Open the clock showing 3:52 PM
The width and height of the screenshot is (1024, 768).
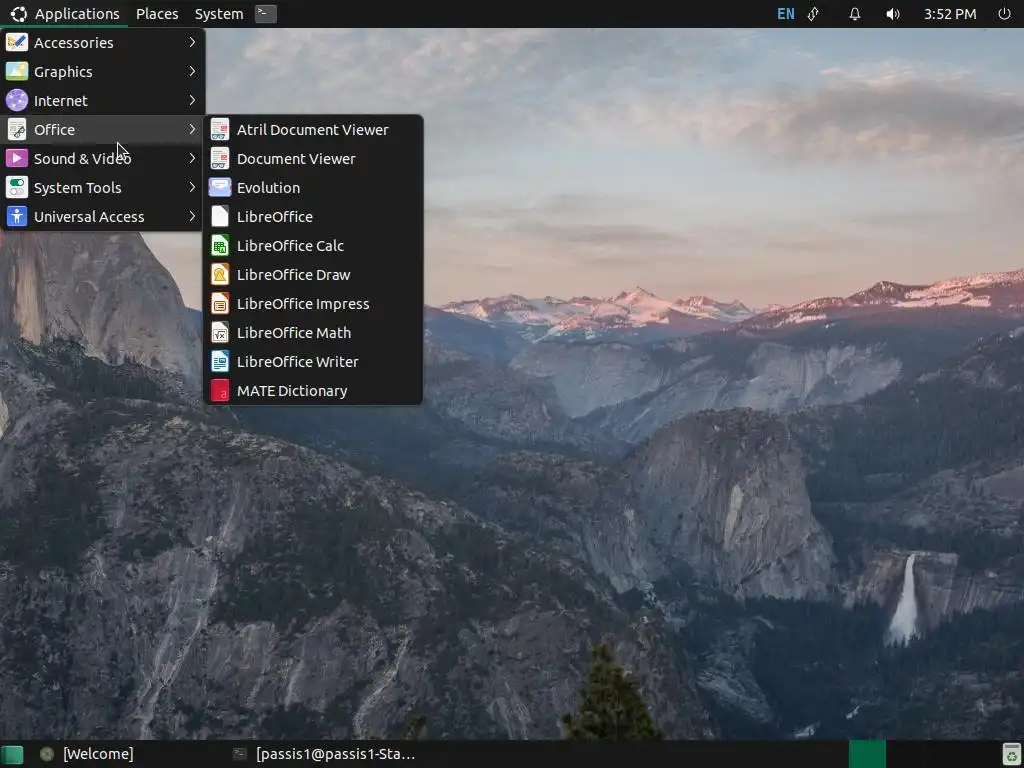(x=950, y=14)
